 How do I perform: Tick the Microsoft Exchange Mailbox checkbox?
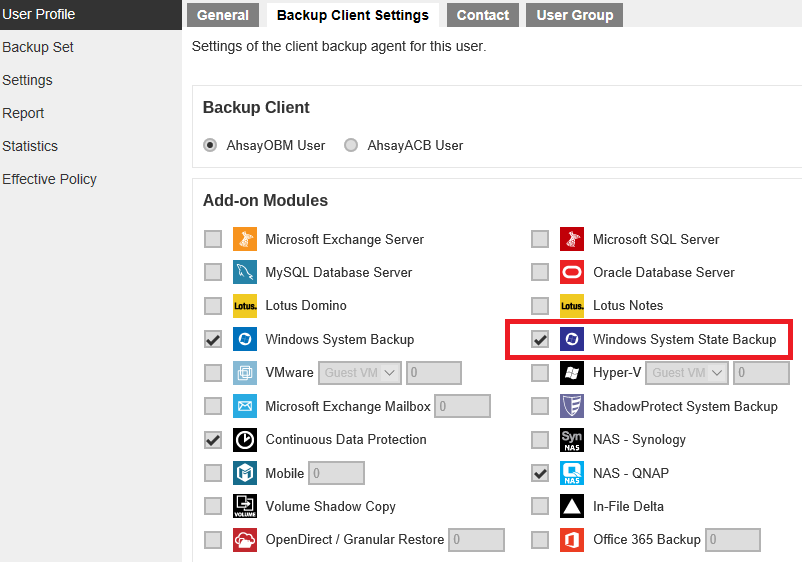(x=213, y=406)
